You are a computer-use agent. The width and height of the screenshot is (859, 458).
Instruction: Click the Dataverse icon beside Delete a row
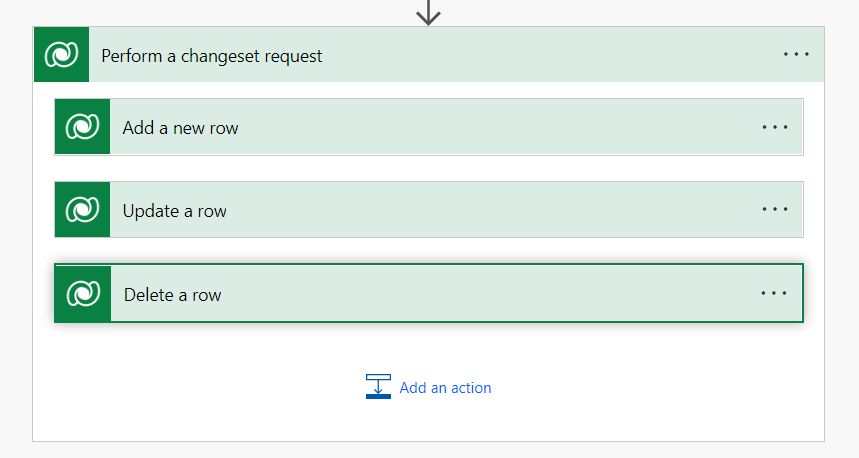pos(83,294)
